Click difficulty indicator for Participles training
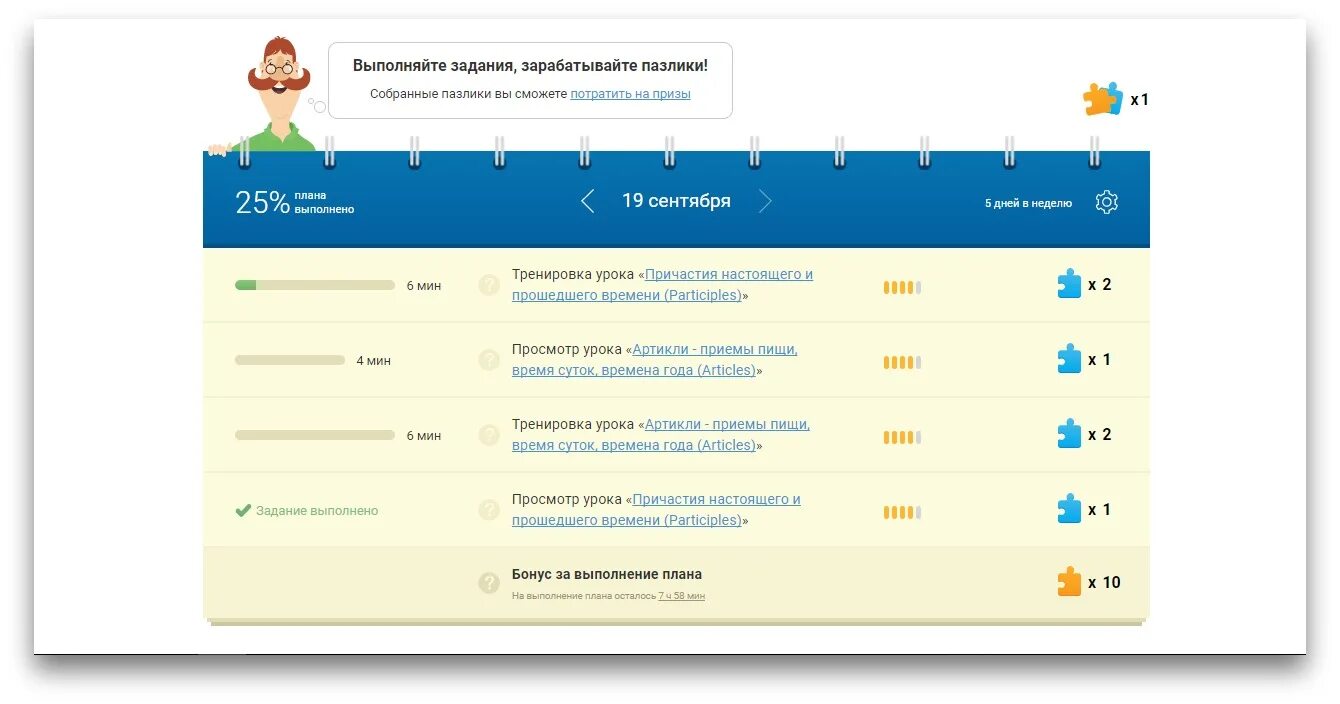The image size is (1340, 704). (x=902, y=288)
